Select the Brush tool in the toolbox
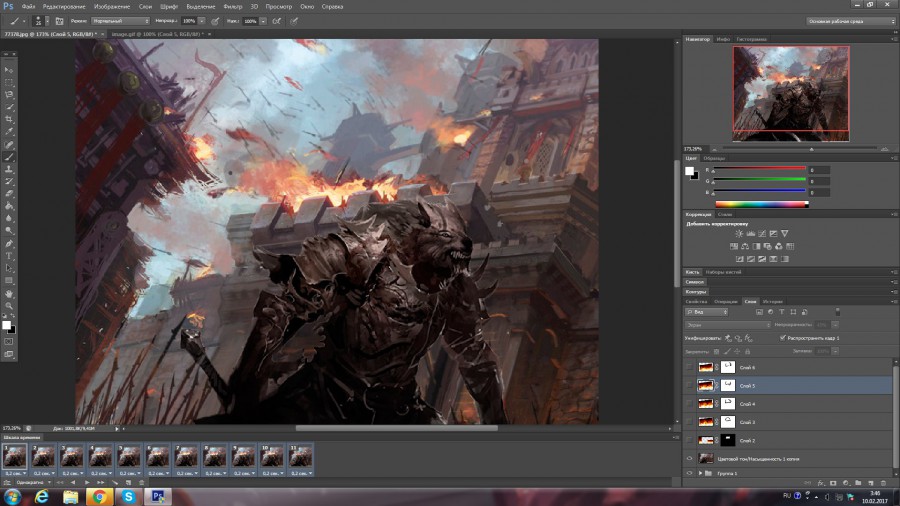900x506 pixels. click(x=10, y=157)
